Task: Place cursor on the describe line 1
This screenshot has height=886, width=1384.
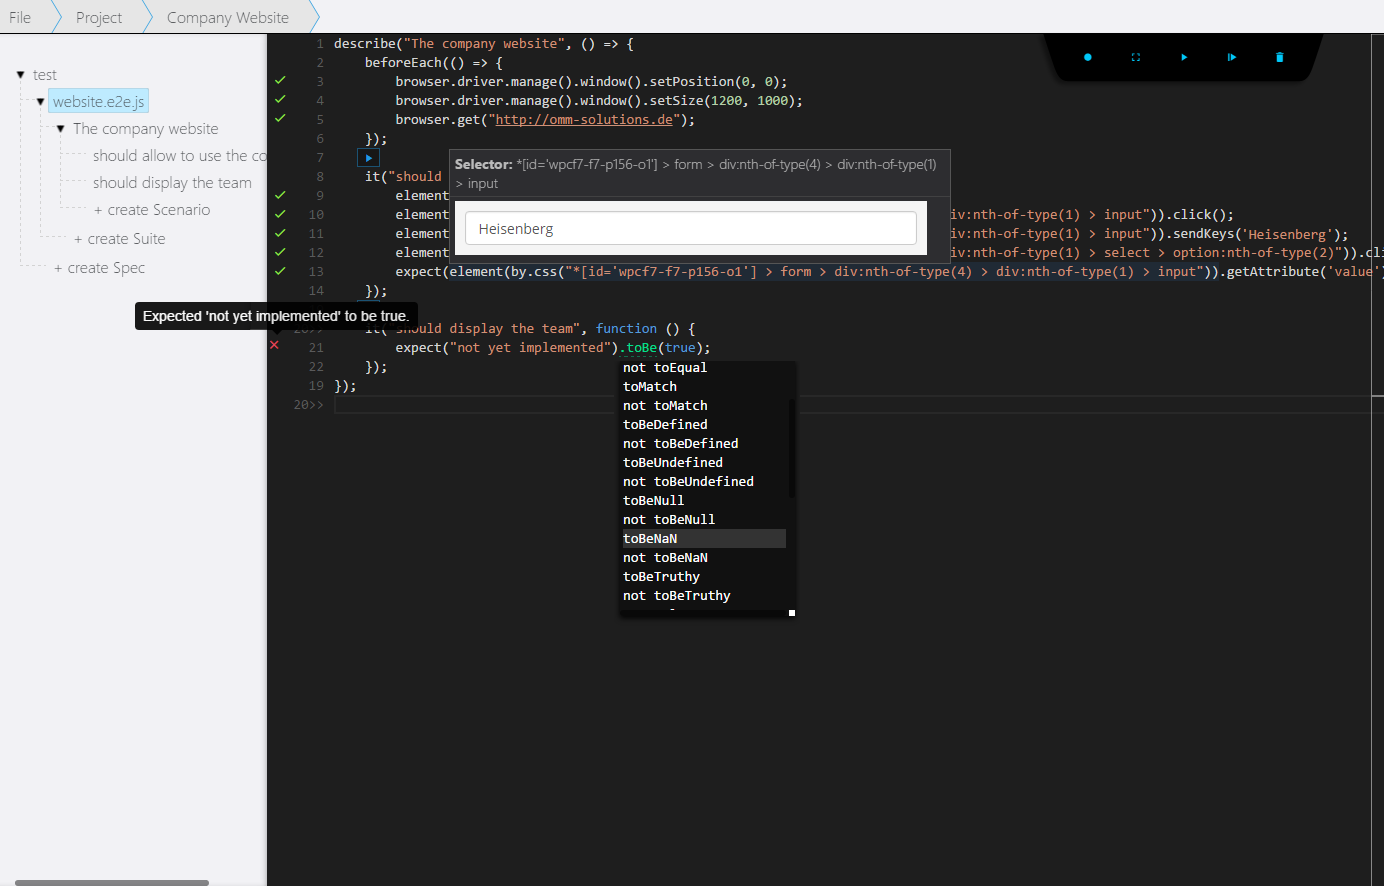Action: click(484, 43)
